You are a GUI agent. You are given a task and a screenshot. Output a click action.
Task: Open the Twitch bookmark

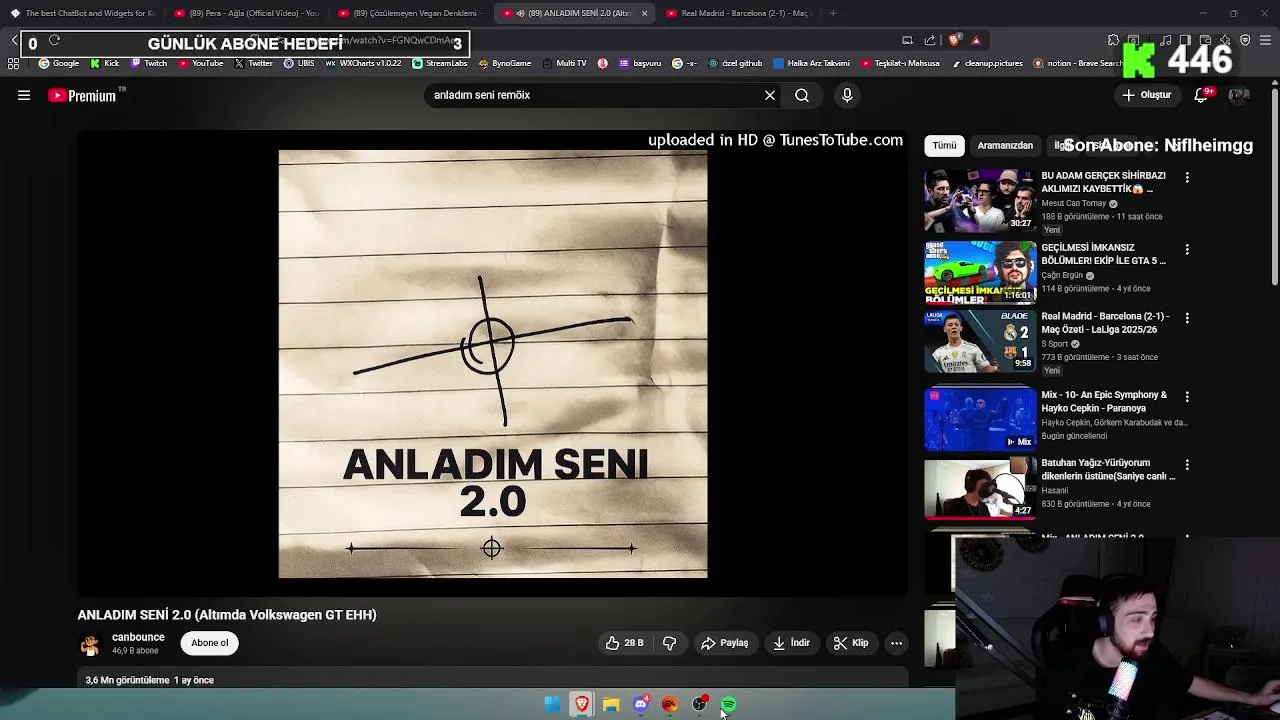(149, 63)
